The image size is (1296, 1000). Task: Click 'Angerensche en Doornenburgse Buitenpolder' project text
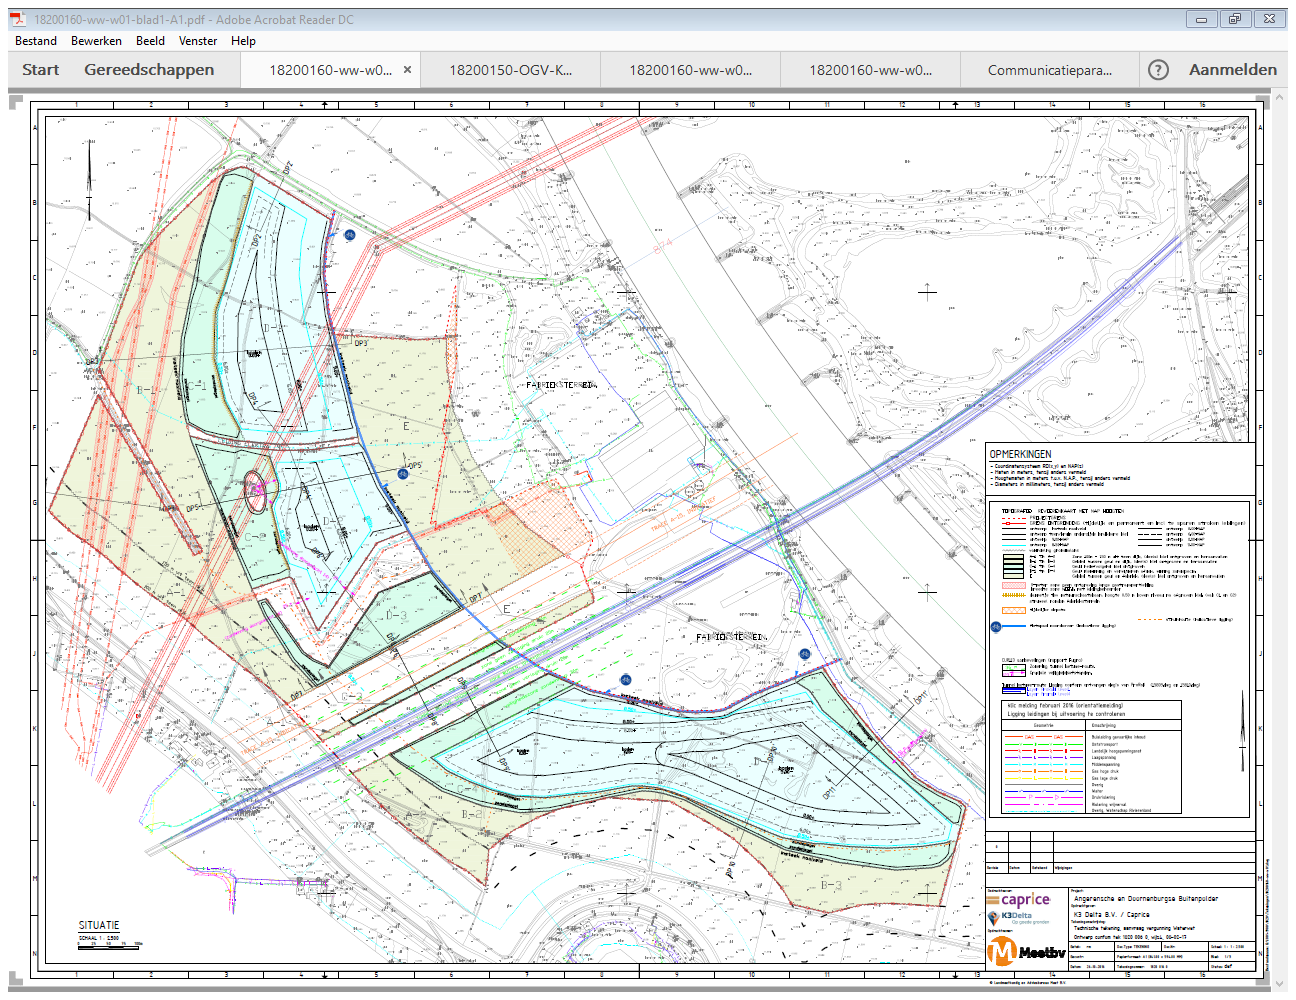(x=1146, y=899)
